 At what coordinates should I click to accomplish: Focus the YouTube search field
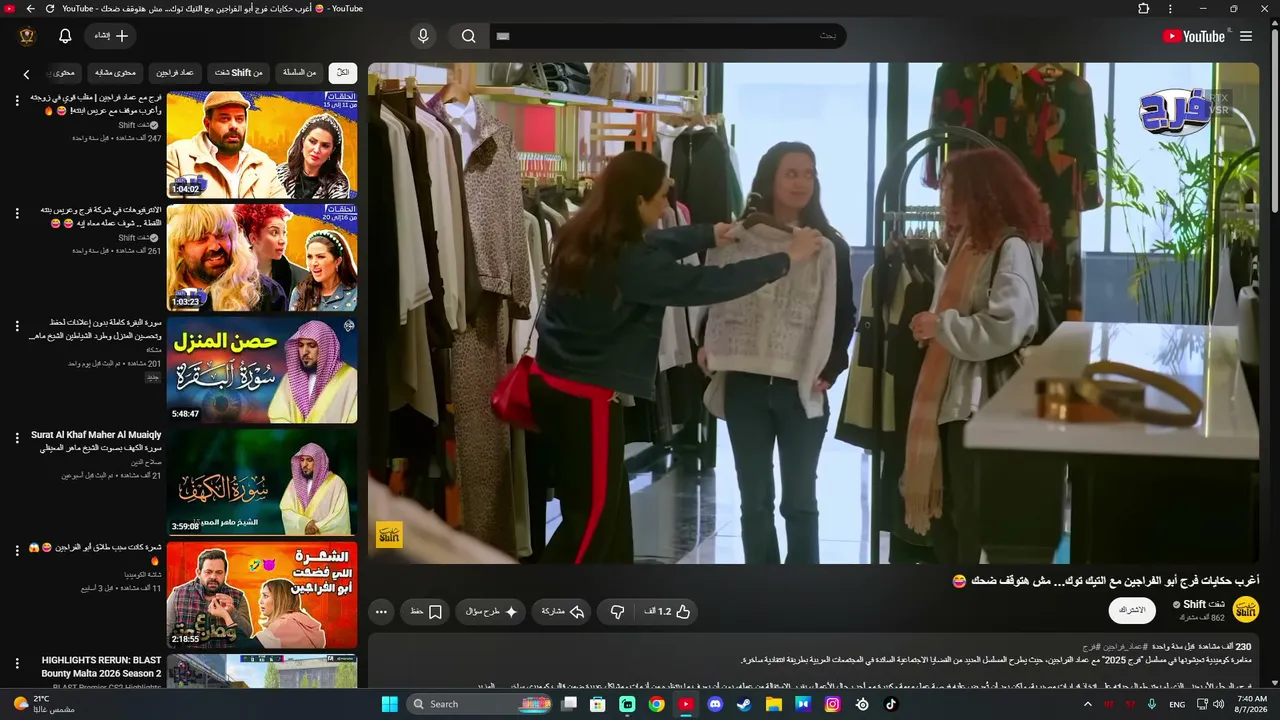667,36
